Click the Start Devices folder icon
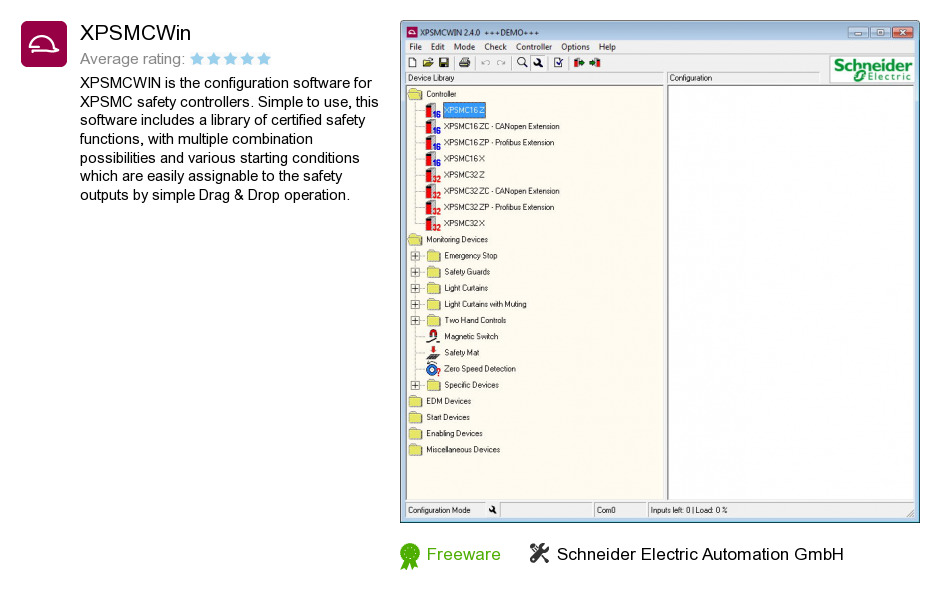Screen dimensions: 940x600 click(x=415, y=417)
